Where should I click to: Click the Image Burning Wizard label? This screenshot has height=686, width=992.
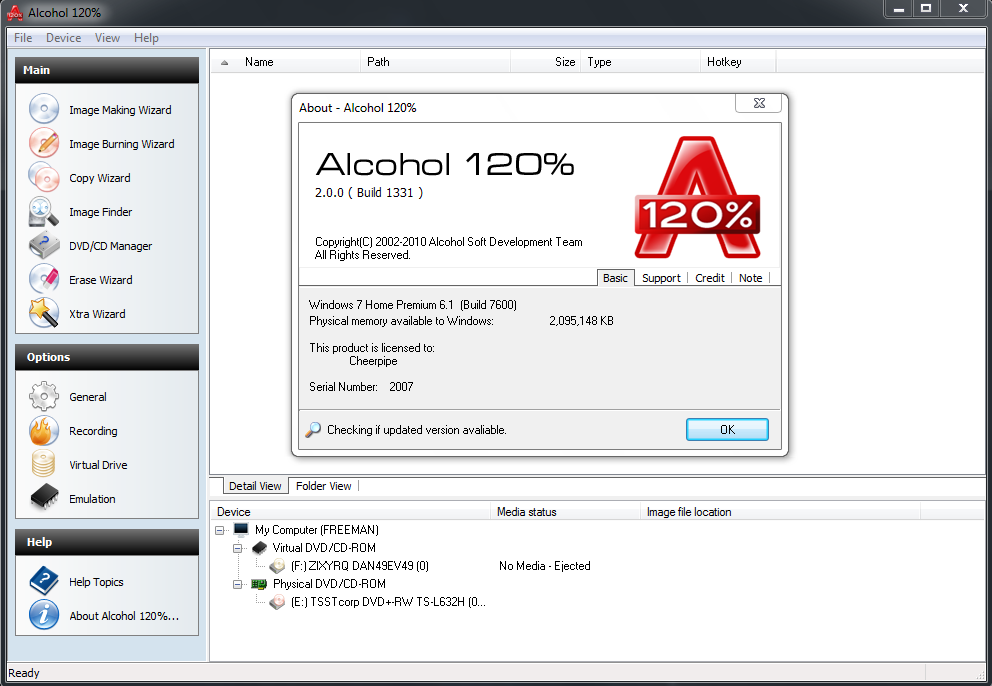121,144
